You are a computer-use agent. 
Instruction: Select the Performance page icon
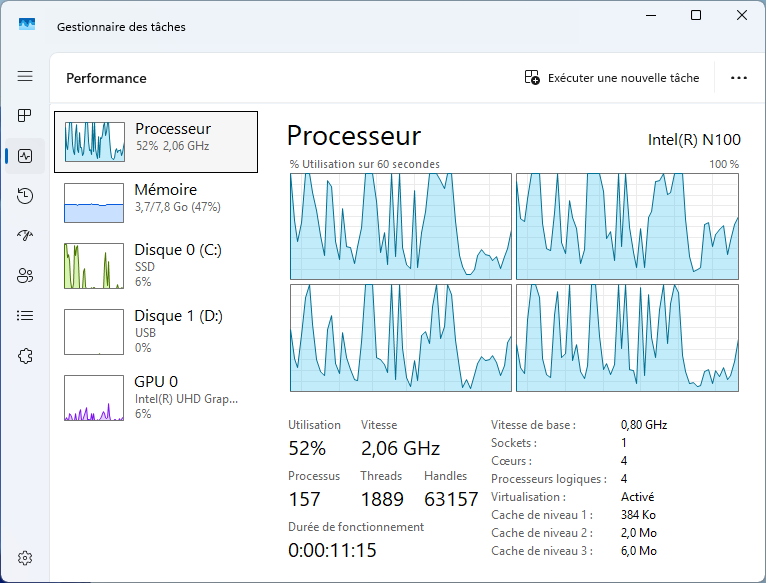tap(25, 156)
